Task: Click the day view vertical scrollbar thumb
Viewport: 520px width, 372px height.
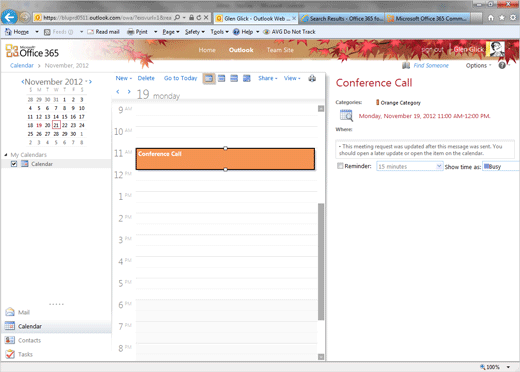Action: 321,262
